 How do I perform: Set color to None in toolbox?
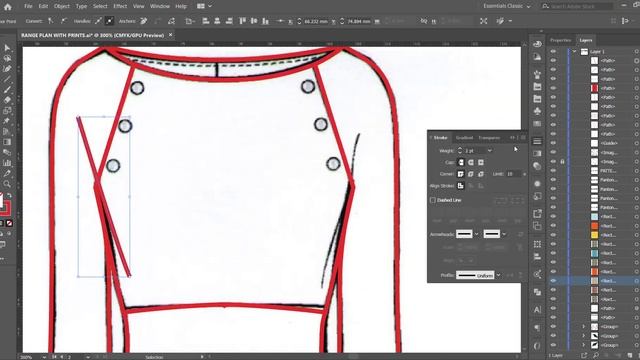(x=9, y=223)
